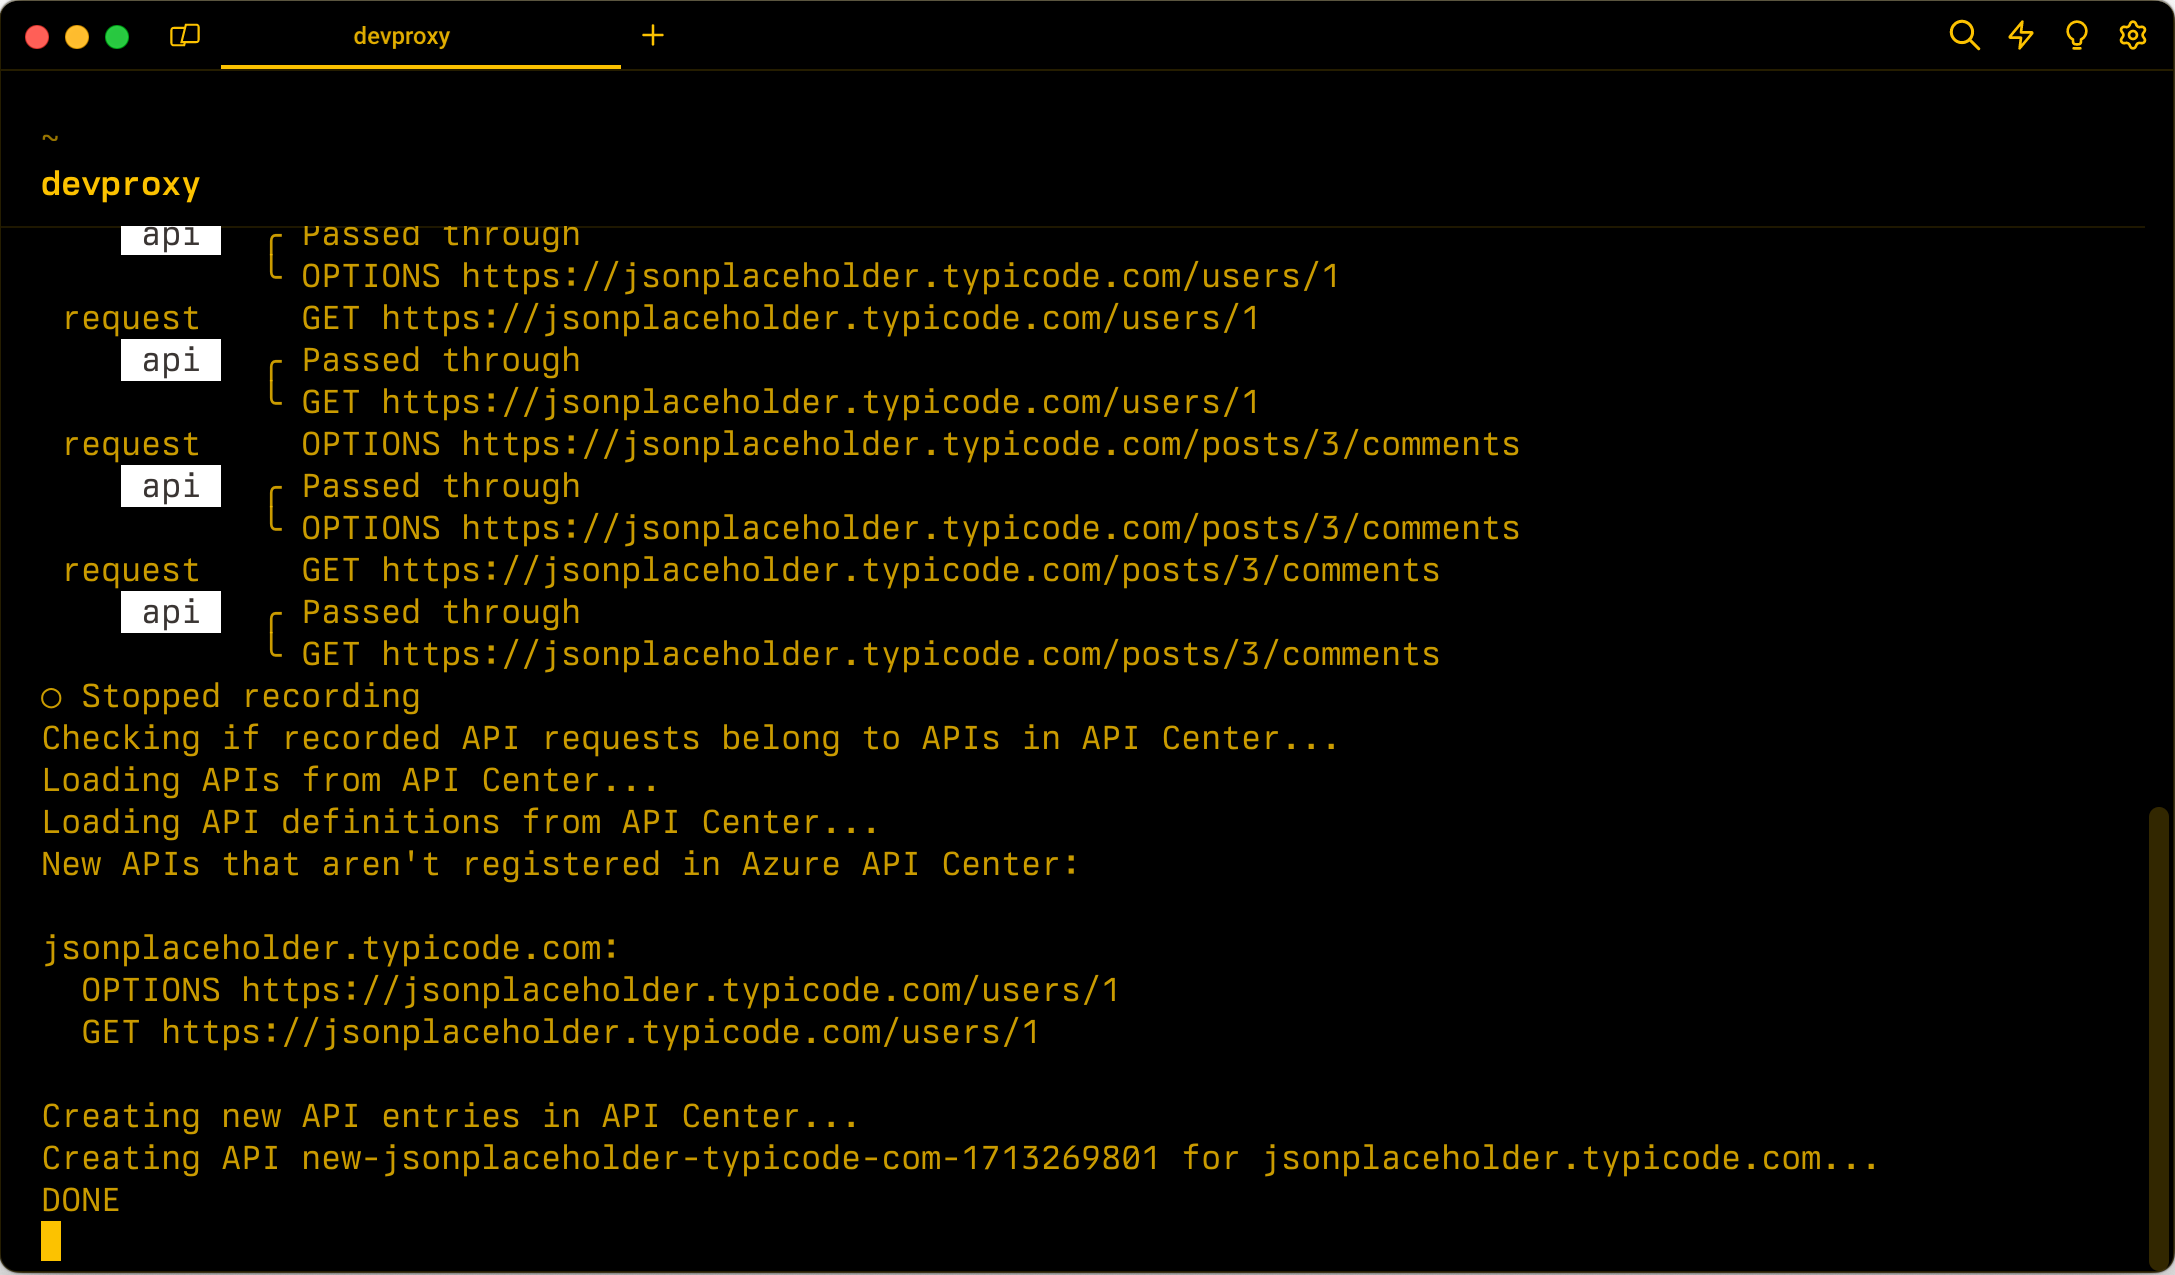
Task: Select the devproxy tab
Action: [401, 37]
